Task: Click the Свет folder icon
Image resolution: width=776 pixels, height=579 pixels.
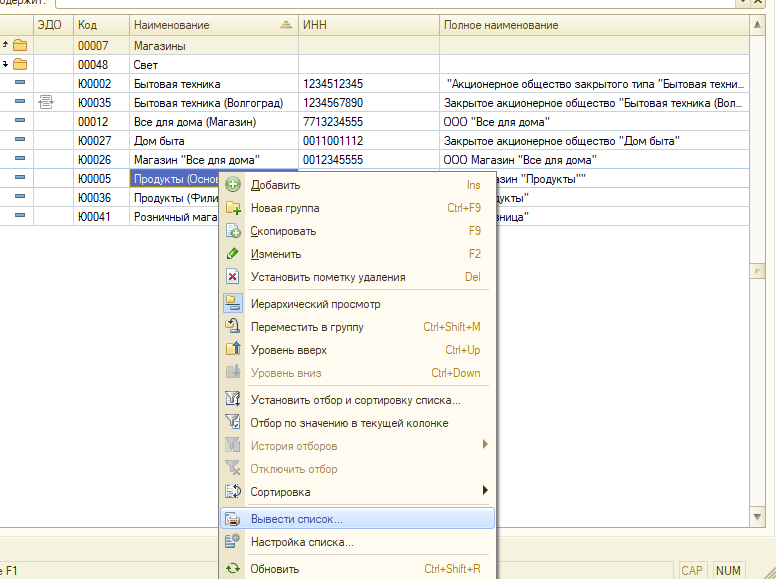Action: (20, 64)
